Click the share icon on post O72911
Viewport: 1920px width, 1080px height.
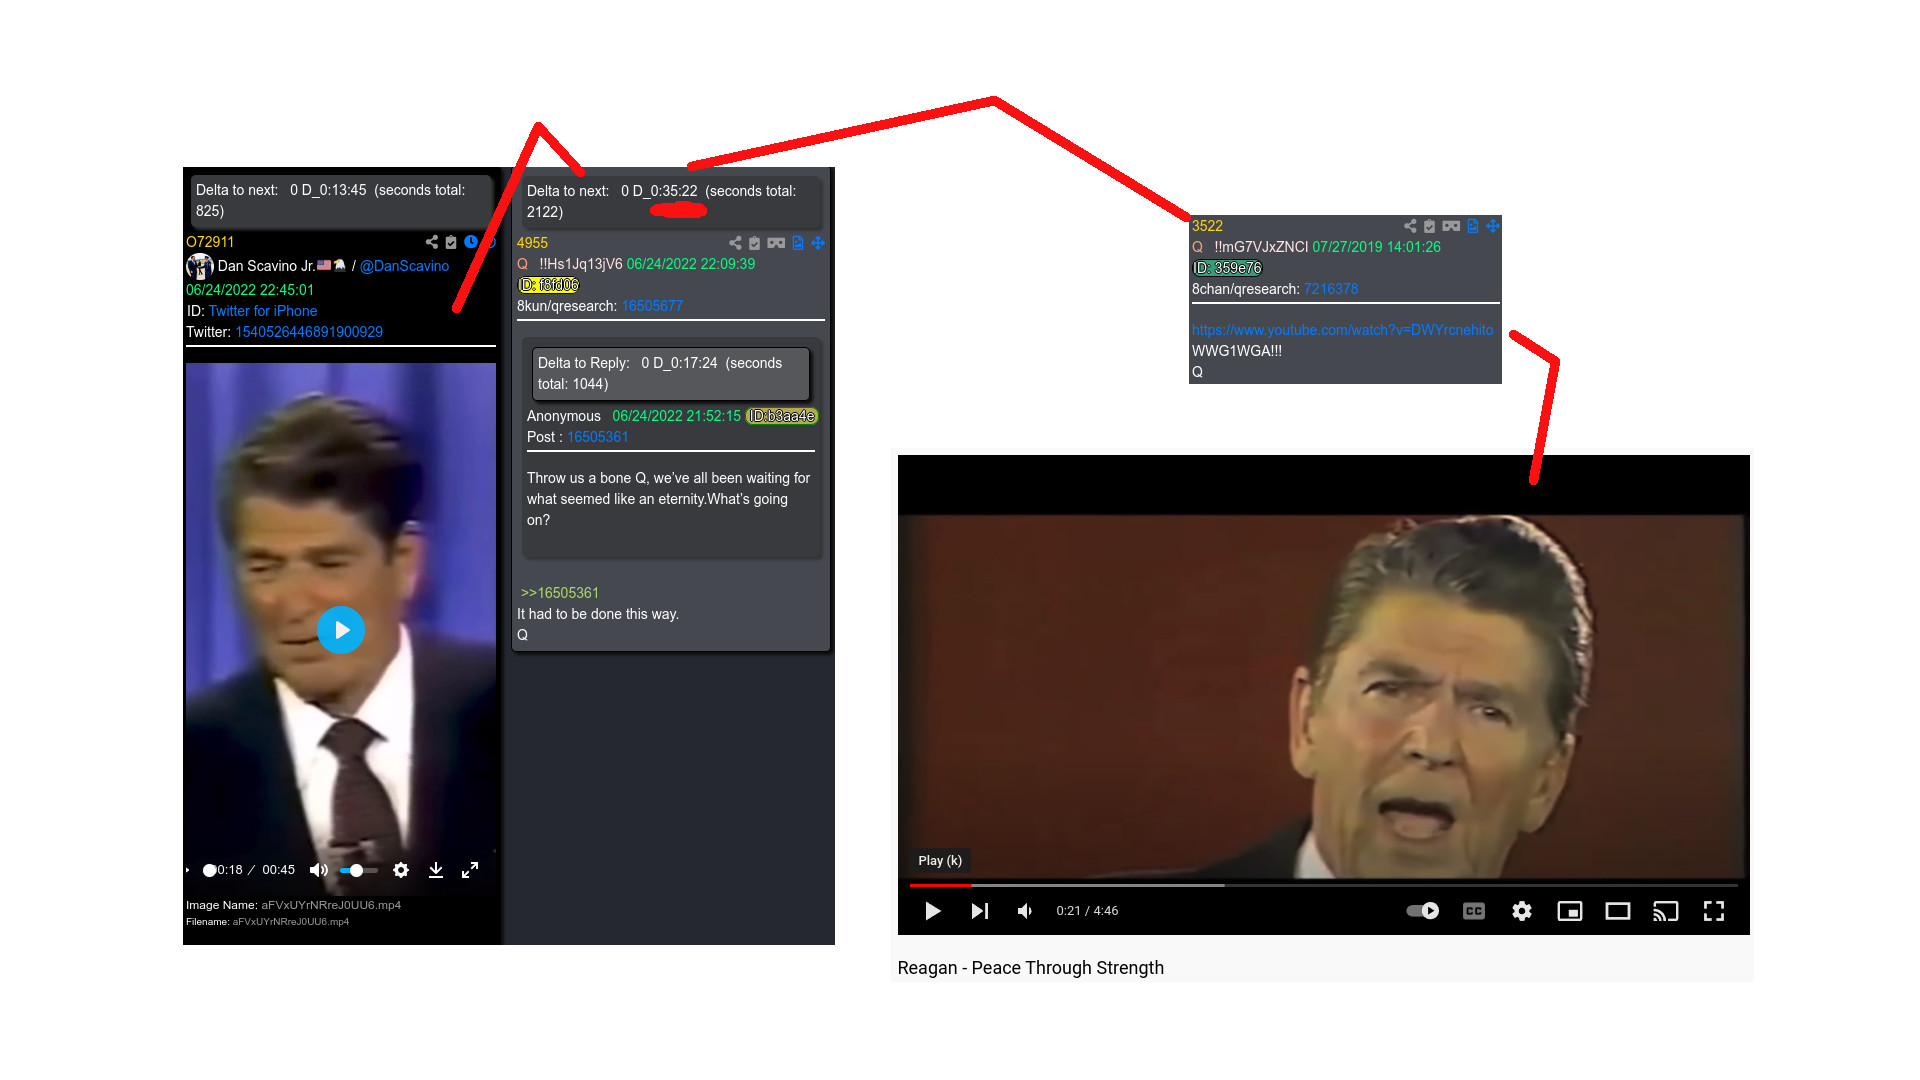pyautogui.click(x=432, y=242)
